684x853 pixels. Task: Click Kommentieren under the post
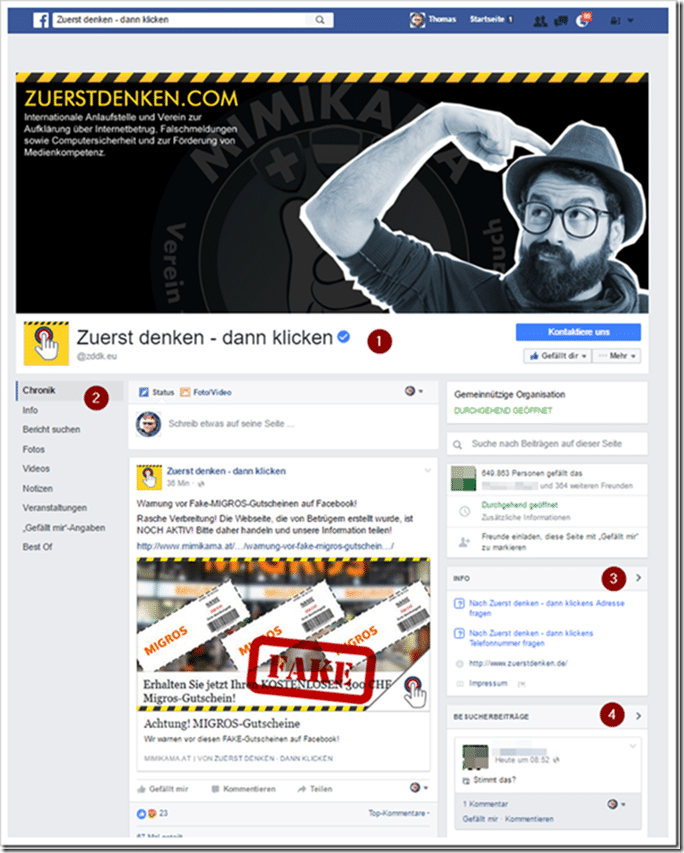tap(243, 789)
